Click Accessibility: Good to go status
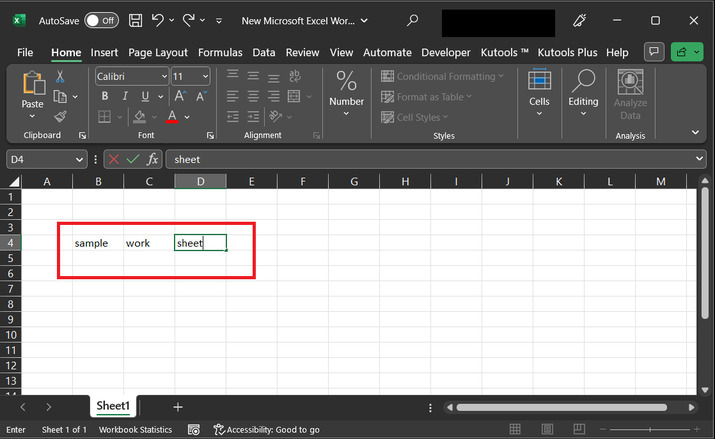Image resolution: width=715 pixels, height=439 pixels. pos(267,429)
